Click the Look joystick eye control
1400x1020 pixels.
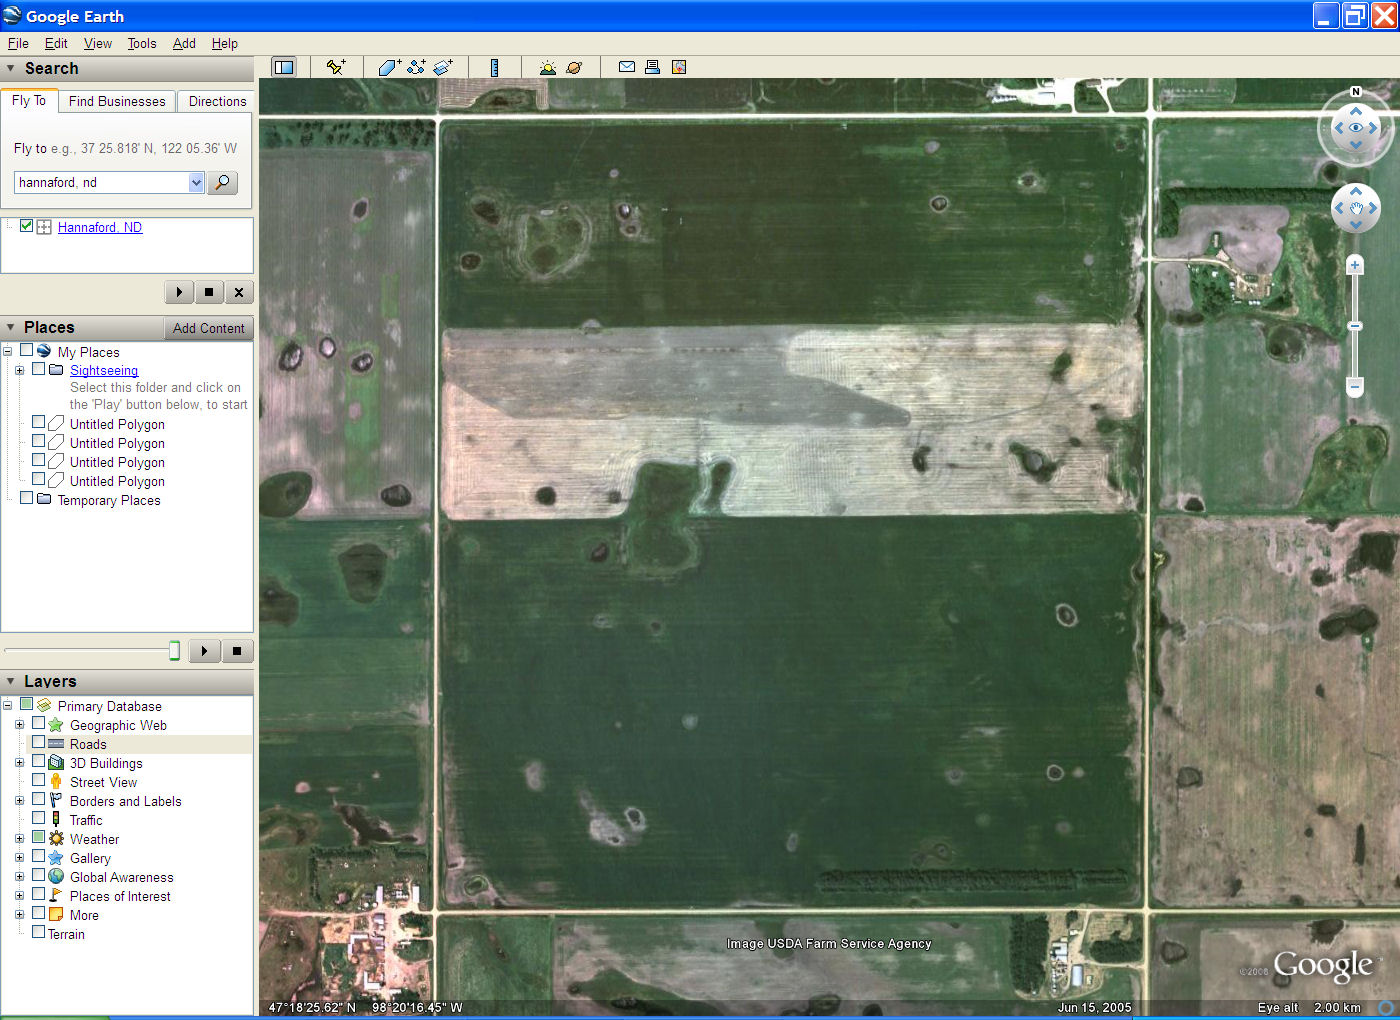[x=1356, y=128]
